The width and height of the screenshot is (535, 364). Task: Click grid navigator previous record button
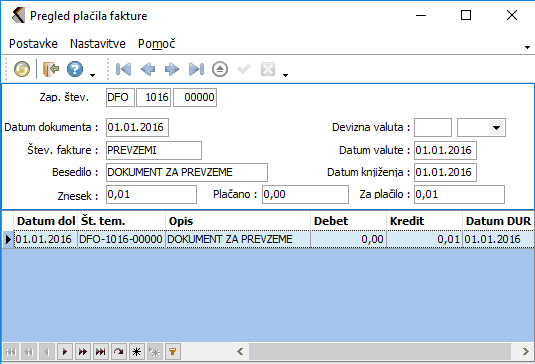47,351
